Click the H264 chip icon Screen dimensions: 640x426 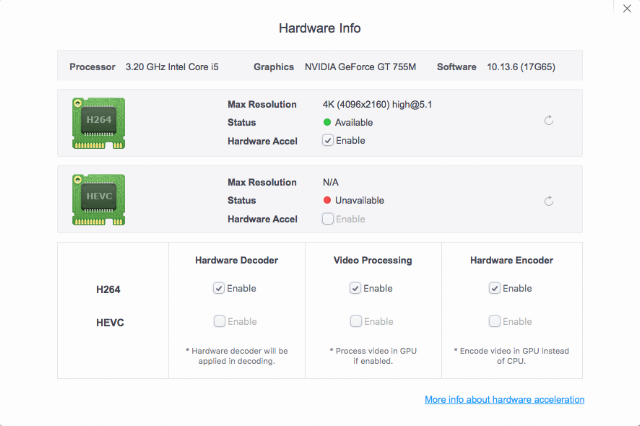[x=98, y=123]
